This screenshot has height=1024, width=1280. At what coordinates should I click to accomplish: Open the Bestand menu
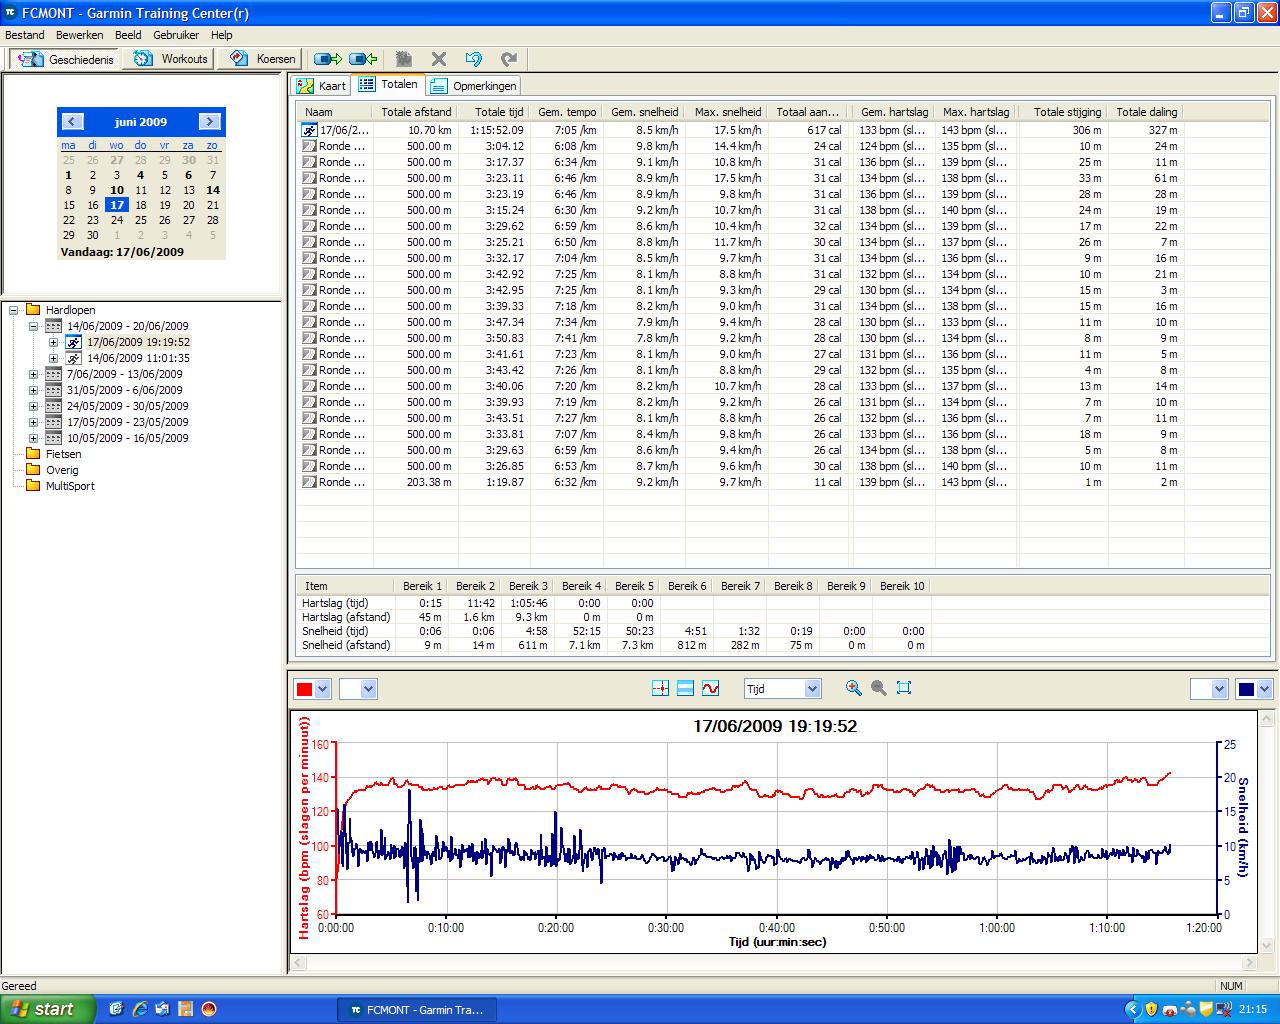[x=25, y=35]
